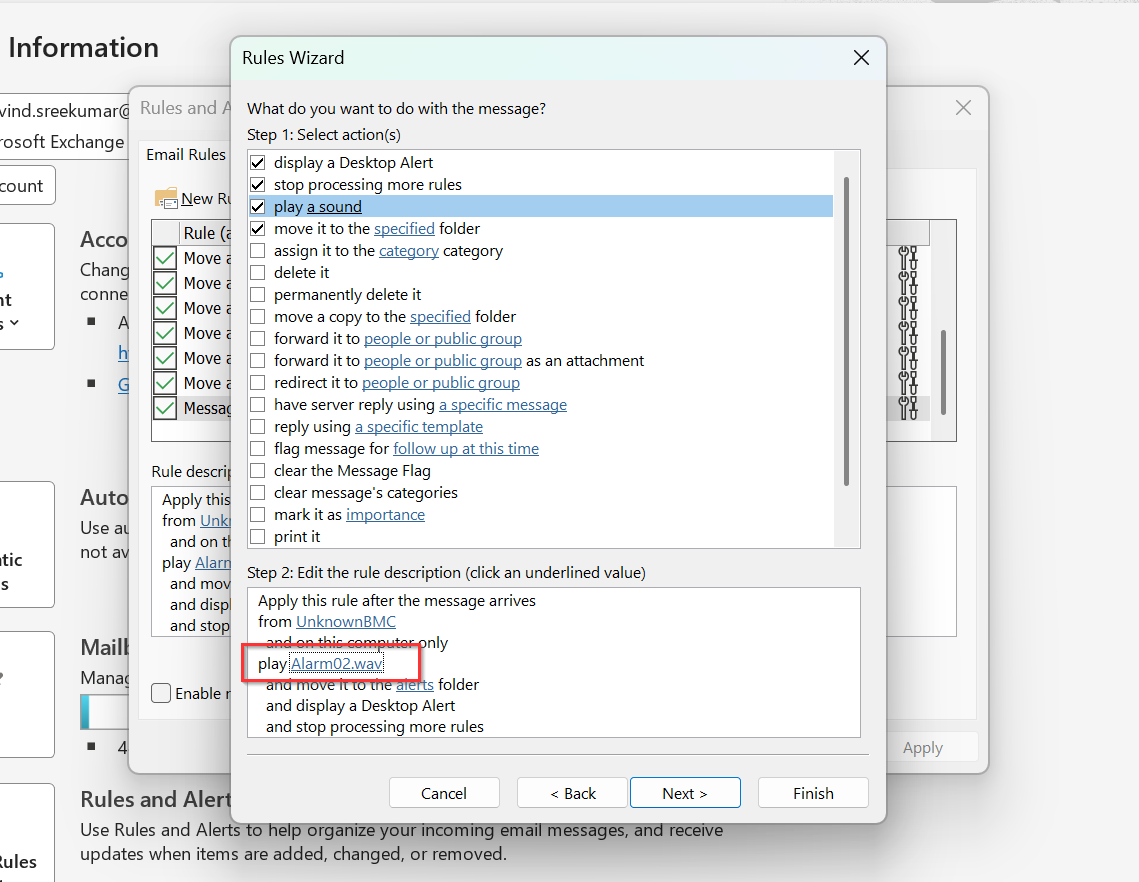1139x882 pixels.
Task: Open the Alarm02.wav sound link
Action: tap(337, 663)
